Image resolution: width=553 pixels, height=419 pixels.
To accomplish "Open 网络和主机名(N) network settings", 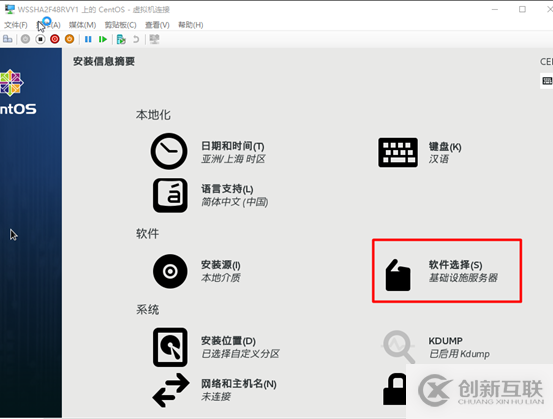I will pyautogui.click(x=214, y=390).
